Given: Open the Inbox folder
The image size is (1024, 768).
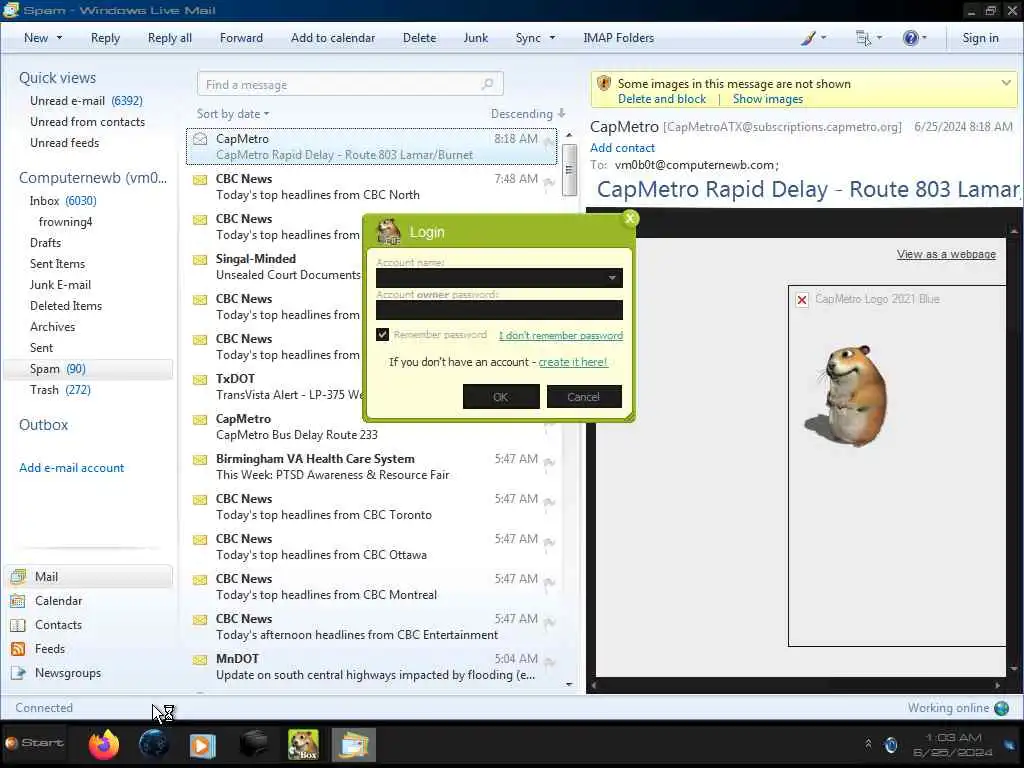Looking at the screenshot, I should [x=63, y=201].
